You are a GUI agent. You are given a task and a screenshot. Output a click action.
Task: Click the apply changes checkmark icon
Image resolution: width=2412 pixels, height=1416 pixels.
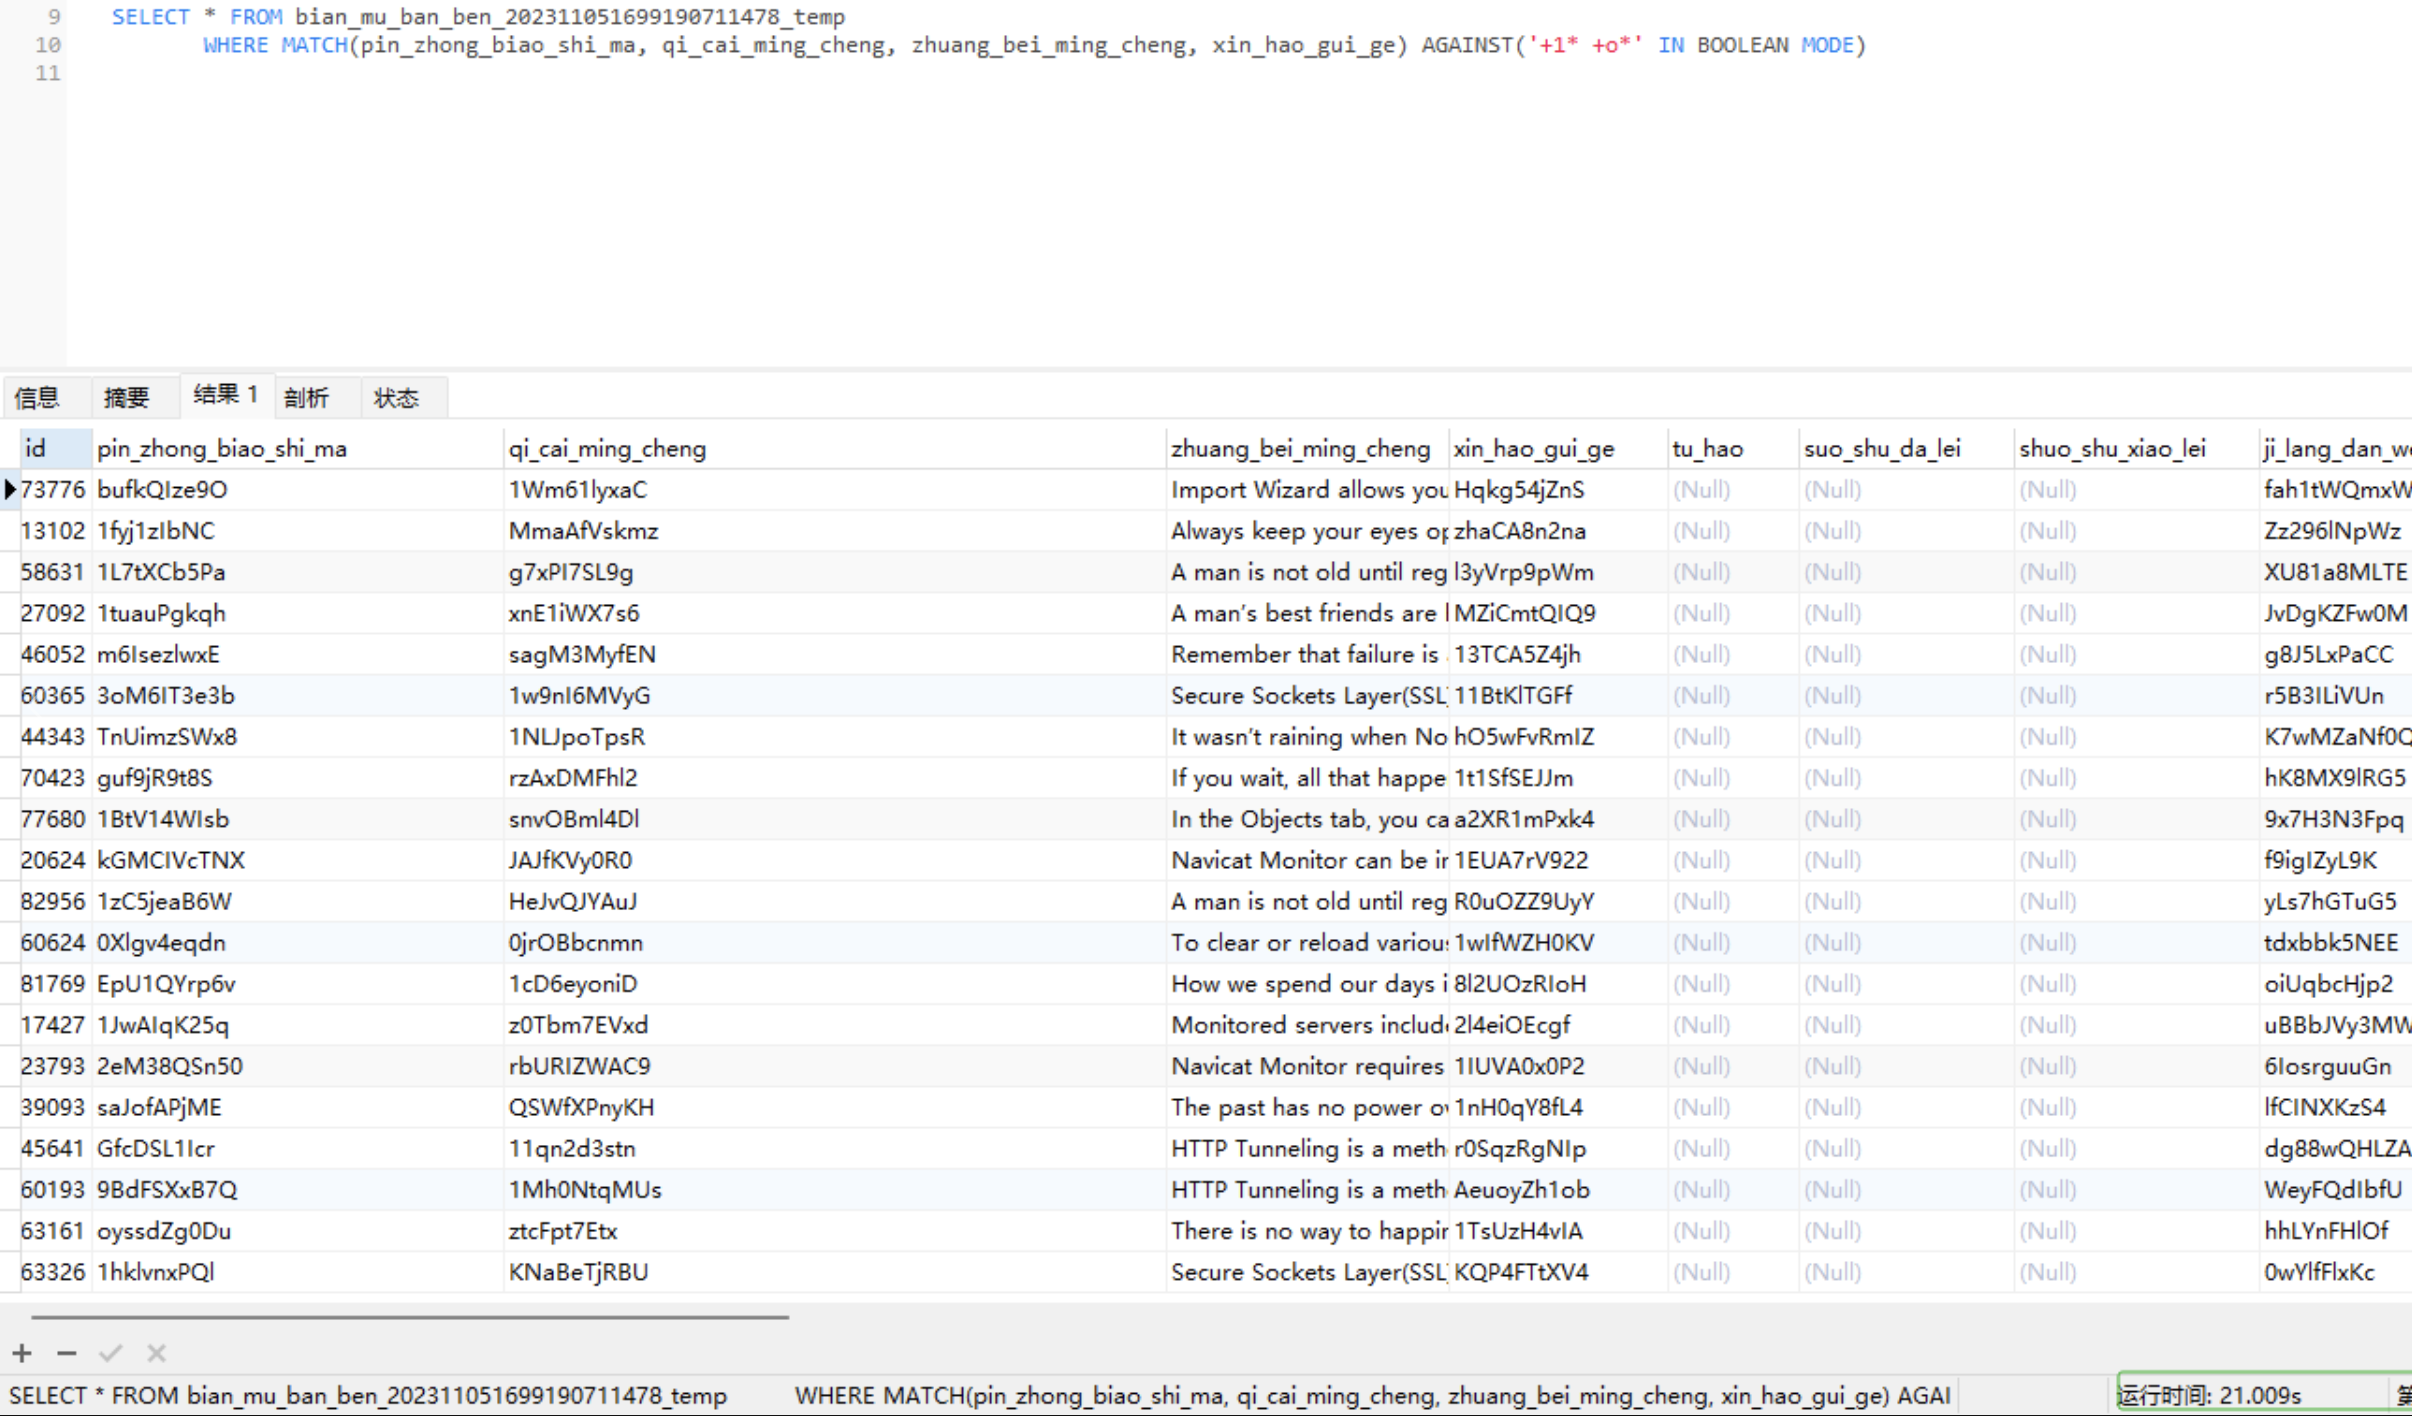(x=111, y=1353)
